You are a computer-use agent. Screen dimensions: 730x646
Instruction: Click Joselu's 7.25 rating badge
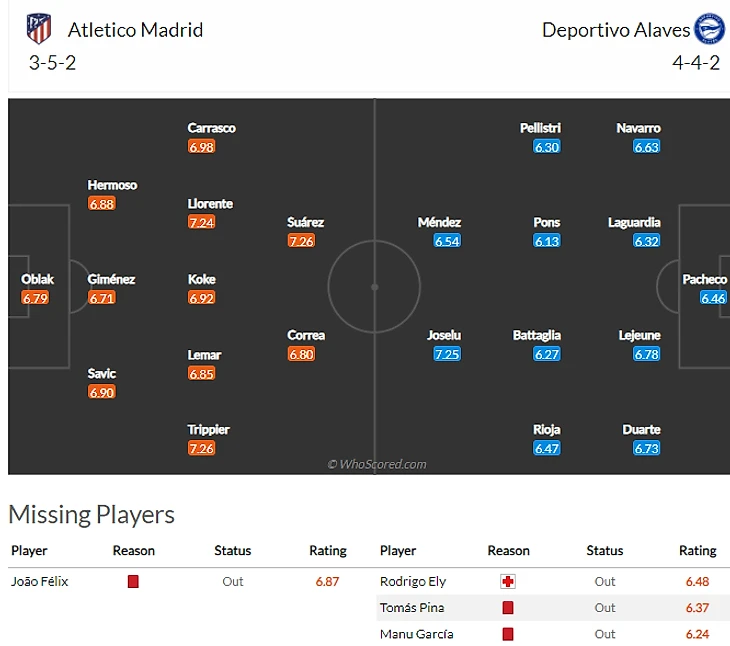[x=447, y=354]
